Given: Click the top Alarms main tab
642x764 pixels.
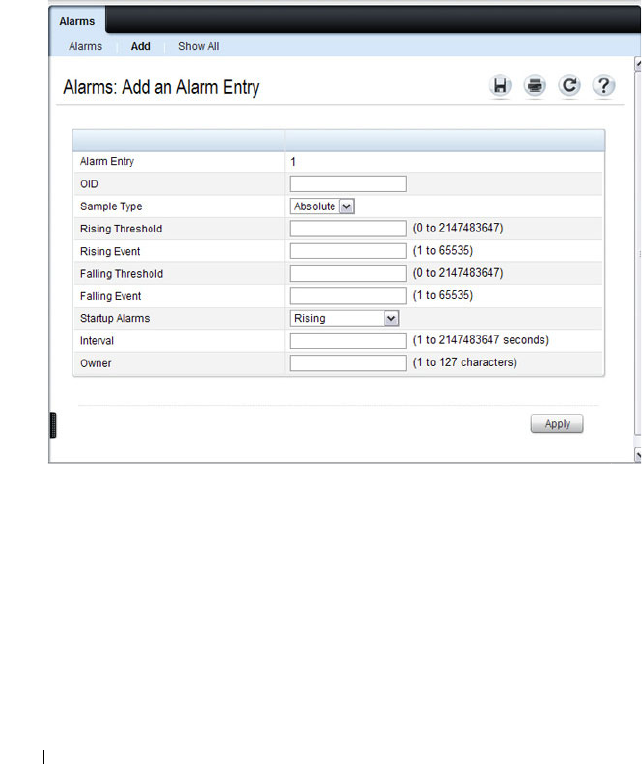Looking at the screenshot, I should 77,21.
